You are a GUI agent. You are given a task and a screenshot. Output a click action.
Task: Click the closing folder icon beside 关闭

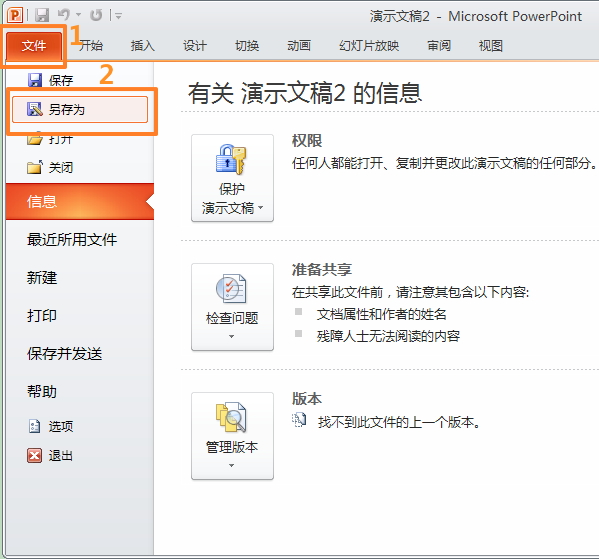(x=35, y=167)
